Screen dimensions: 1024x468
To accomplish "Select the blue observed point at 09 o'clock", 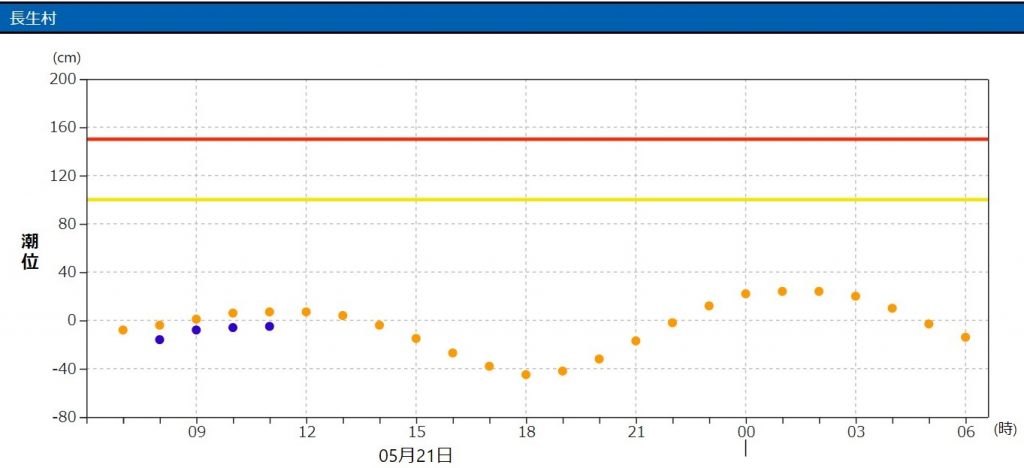I will pos(196,330).
